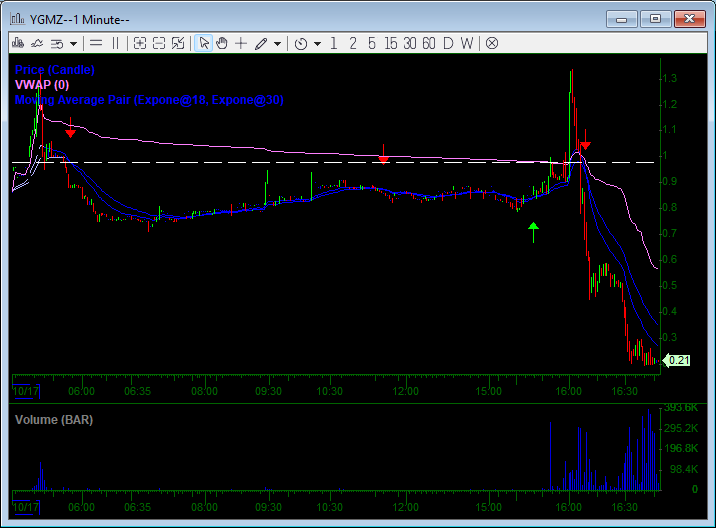Click the line study indicator icon
Viewport: 716px width, 528px height.
(x=37, y=43)
